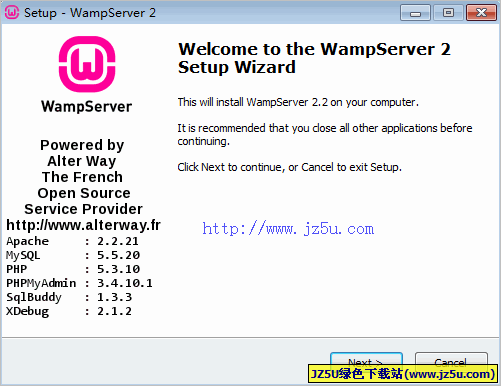
Task: Click the 'Click Next to continue' instruction text
Action: coord(289,167)
